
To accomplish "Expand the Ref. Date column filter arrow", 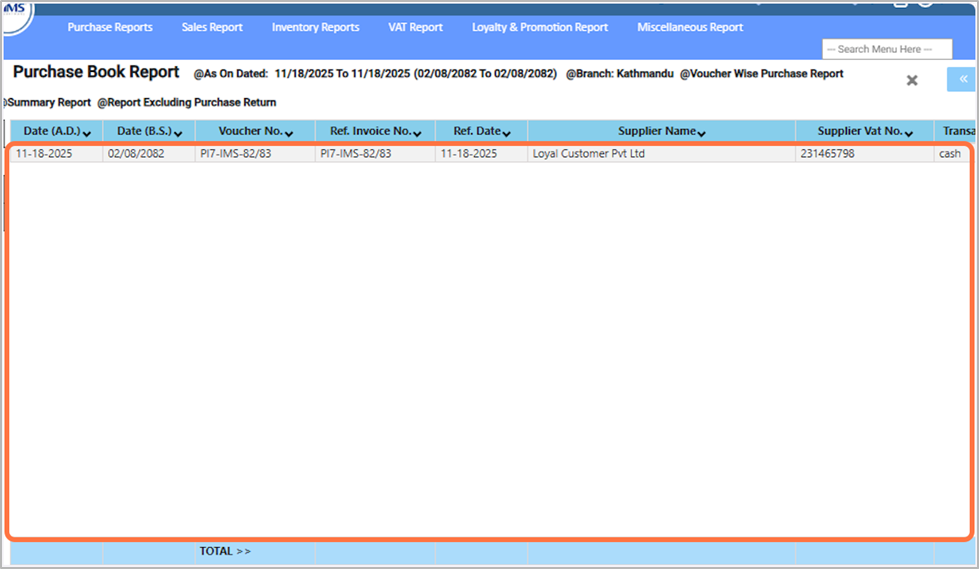I will click(507, 133).
